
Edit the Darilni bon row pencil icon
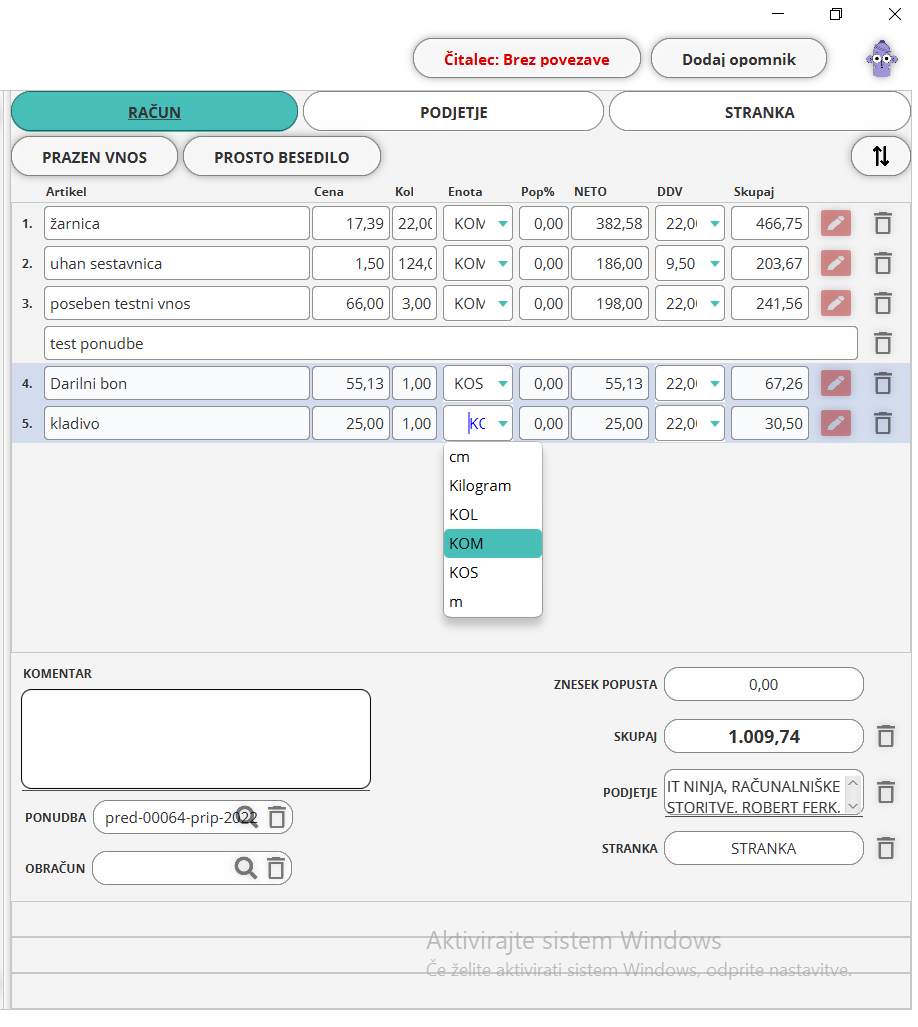(x=835, y=383)
